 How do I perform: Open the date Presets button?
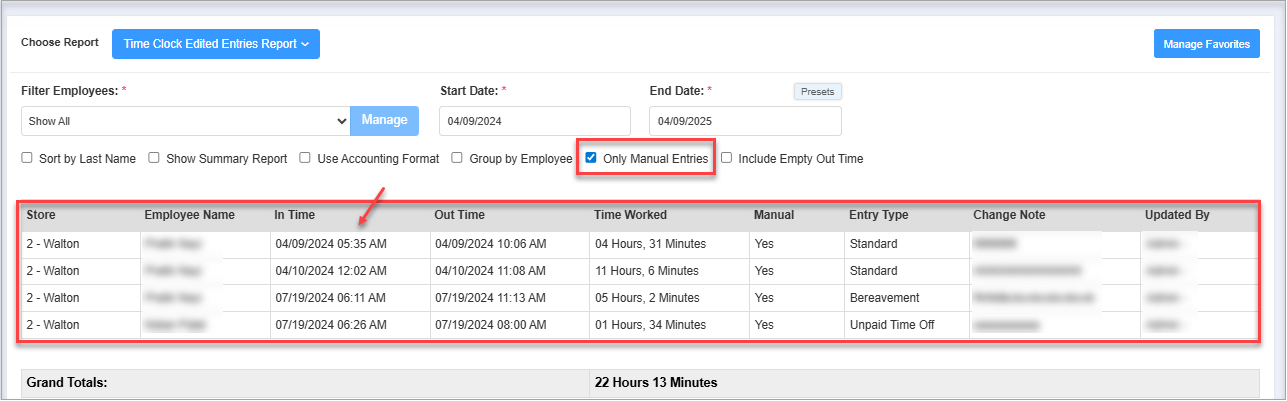(x=818, y=92)
